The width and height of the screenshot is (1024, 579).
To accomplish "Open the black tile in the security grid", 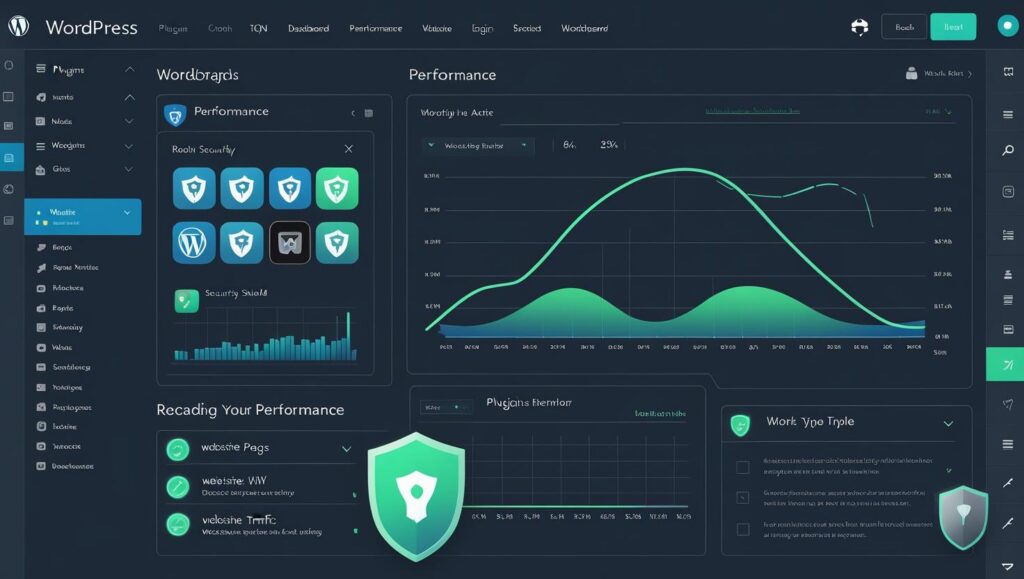I will [x=290, y=243].
